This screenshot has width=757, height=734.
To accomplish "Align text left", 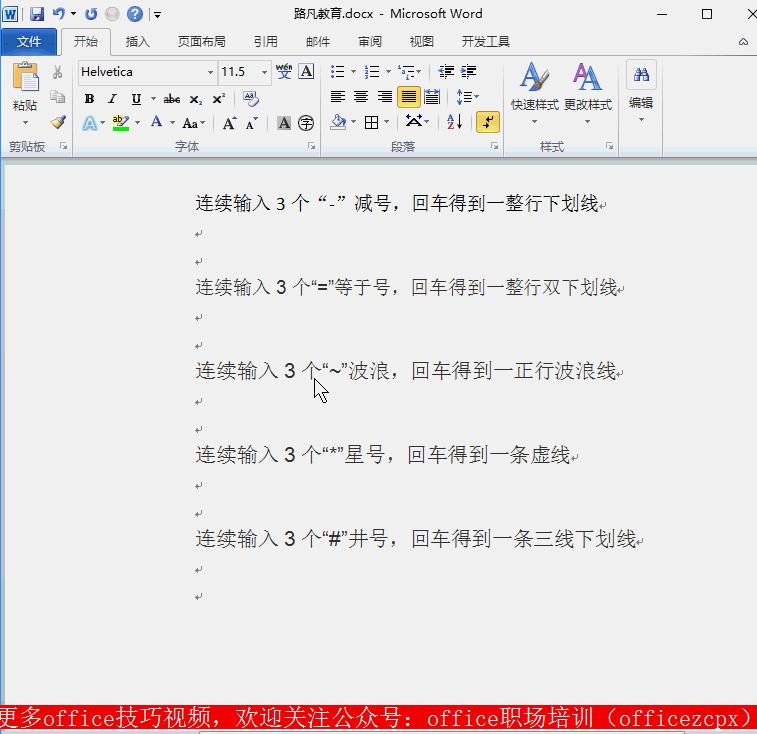I will point(337,97).
